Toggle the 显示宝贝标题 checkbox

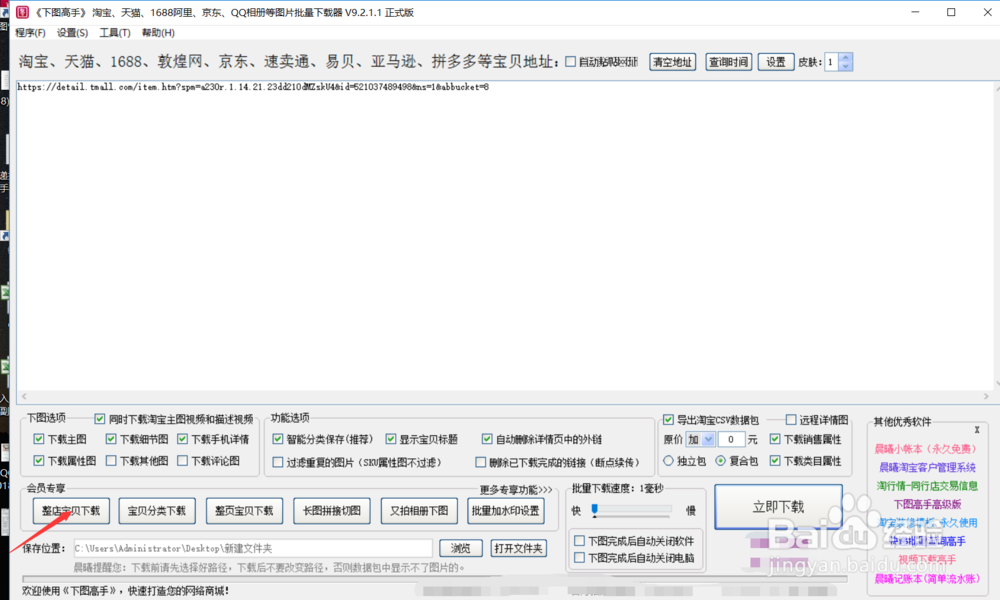391,439
